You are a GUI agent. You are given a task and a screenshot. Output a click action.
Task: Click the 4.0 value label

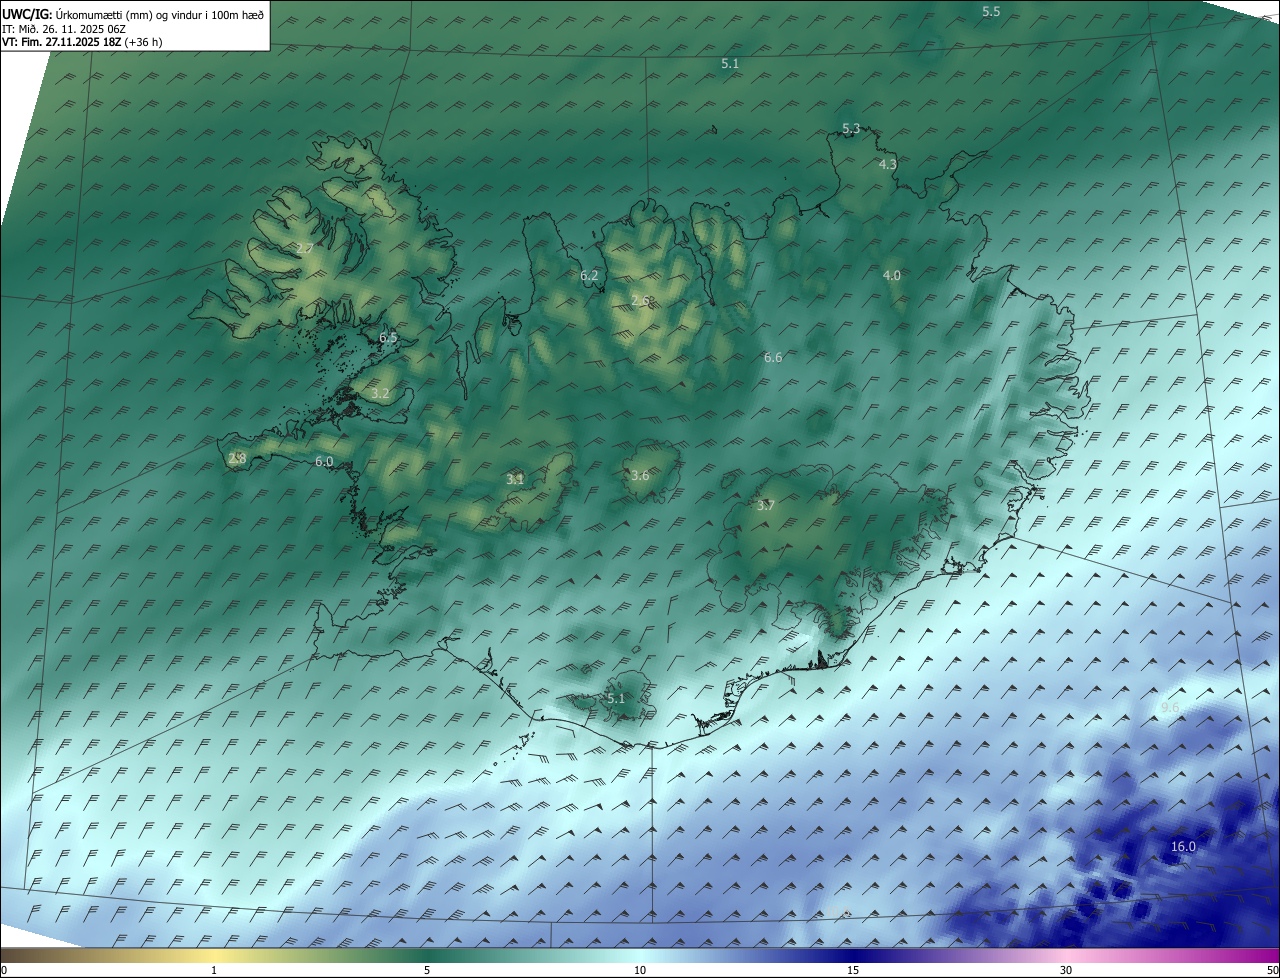891,276
